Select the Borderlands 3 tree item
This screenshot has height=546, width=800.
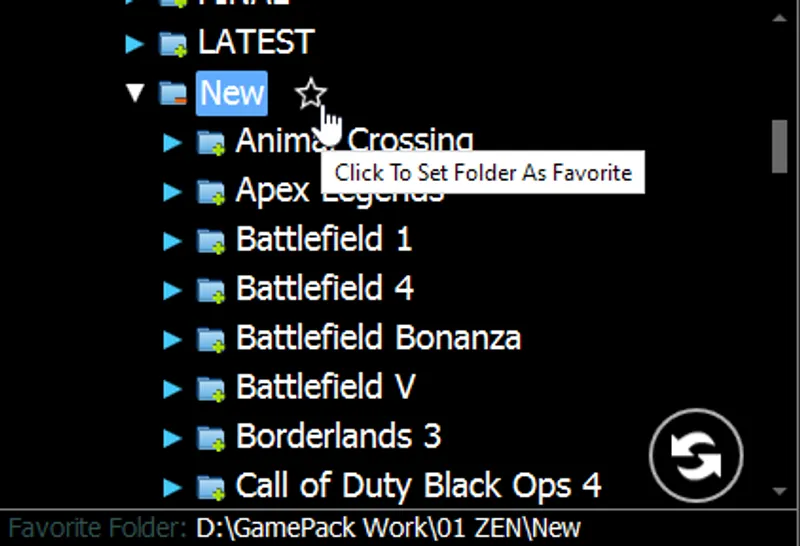pyautogui.click(x=338, y=436)
